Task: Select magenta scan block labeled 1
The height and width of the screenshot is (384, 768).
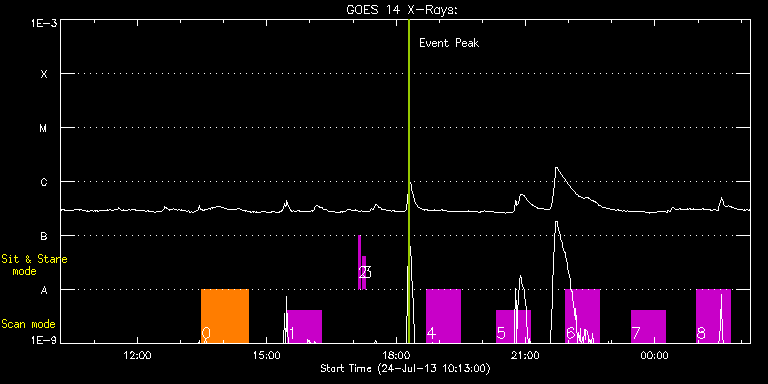Action: (x=304, y=326)
